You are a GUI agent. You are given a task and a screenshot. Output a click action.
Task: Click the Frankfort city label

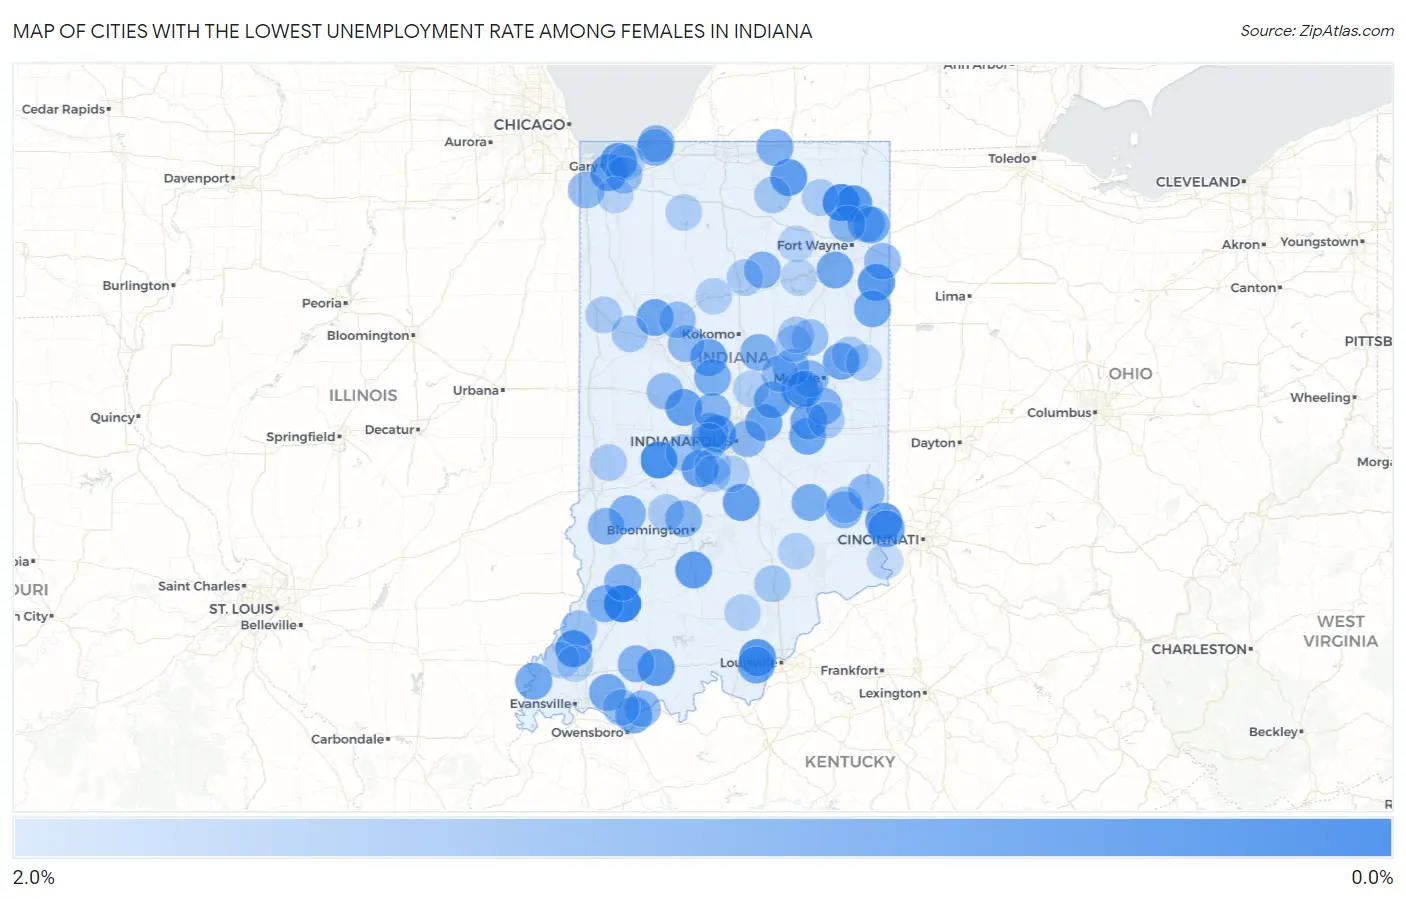tap(850, 670)
